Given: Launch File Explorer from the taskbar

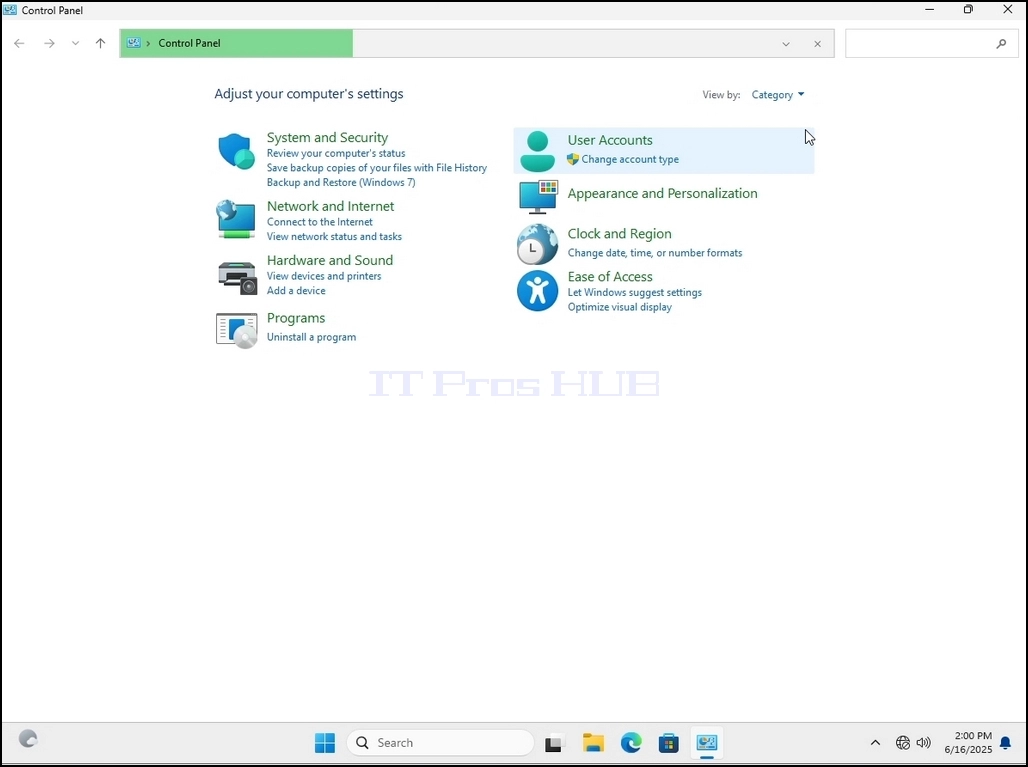Looking at the screenshot, I should 593,743.
